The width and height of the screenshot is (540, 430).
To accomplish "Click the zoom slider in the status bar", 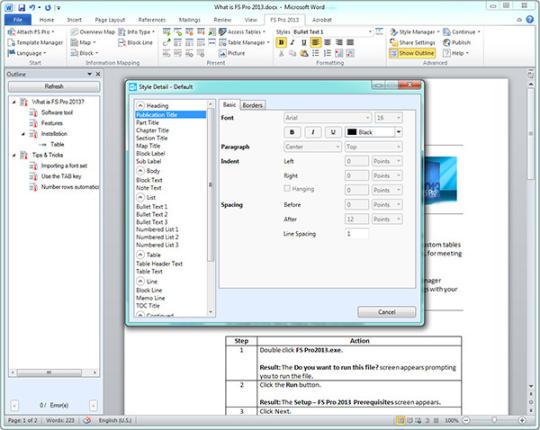I will click(494, 420).
